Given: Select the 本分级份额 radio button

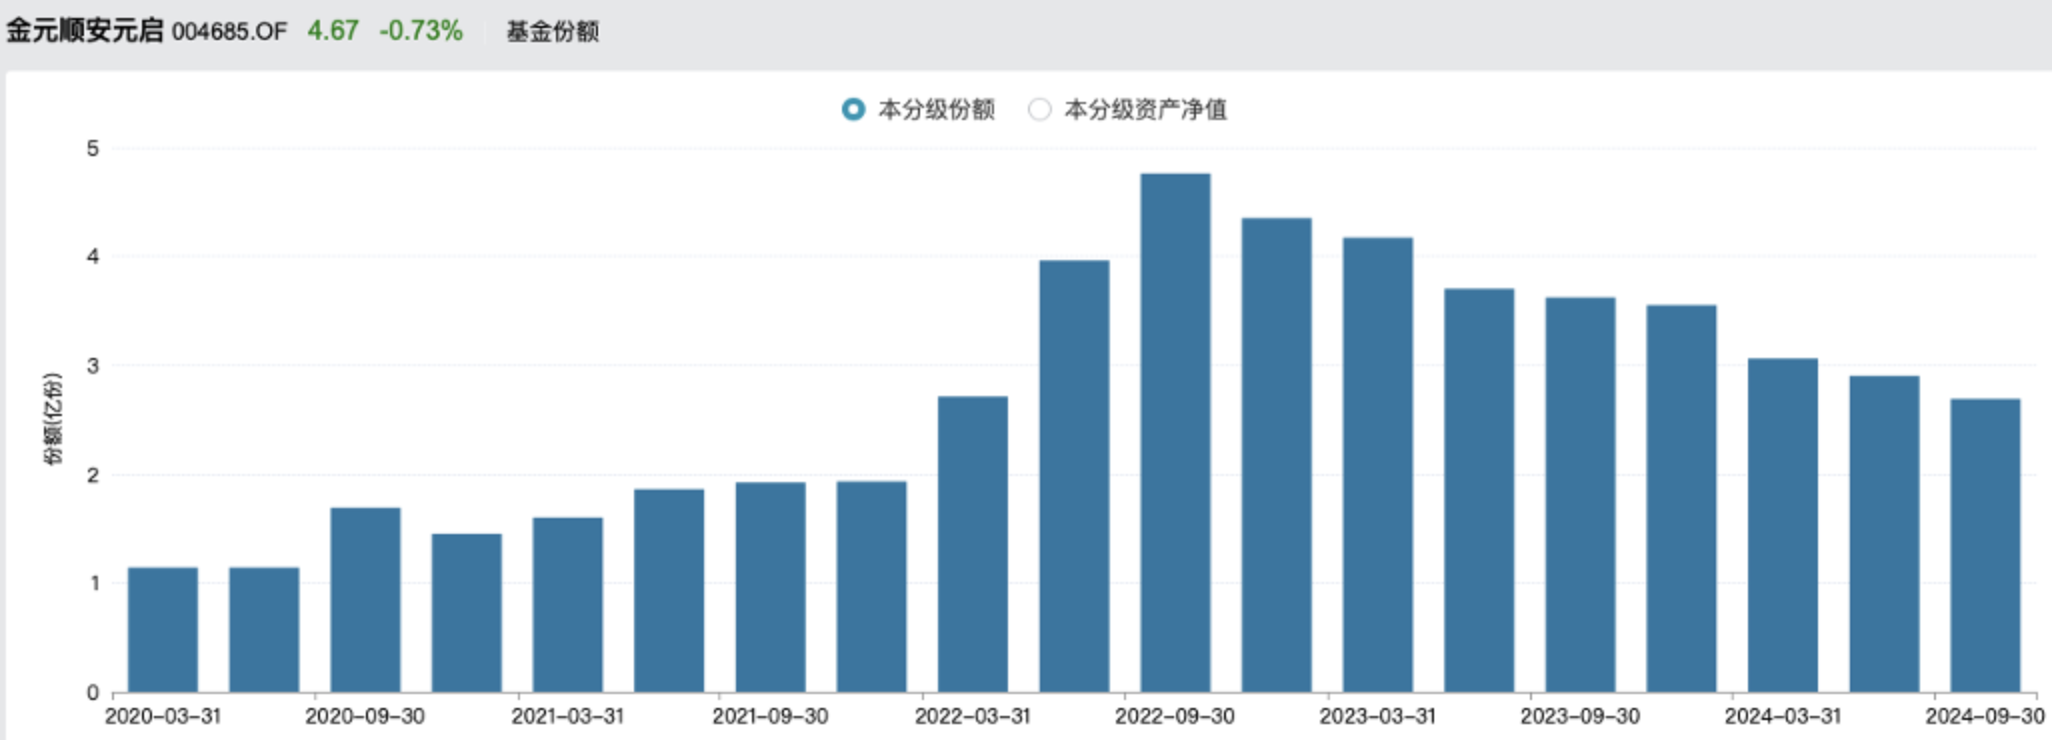Looking at the screenshot, I should [x=853, y=109].
